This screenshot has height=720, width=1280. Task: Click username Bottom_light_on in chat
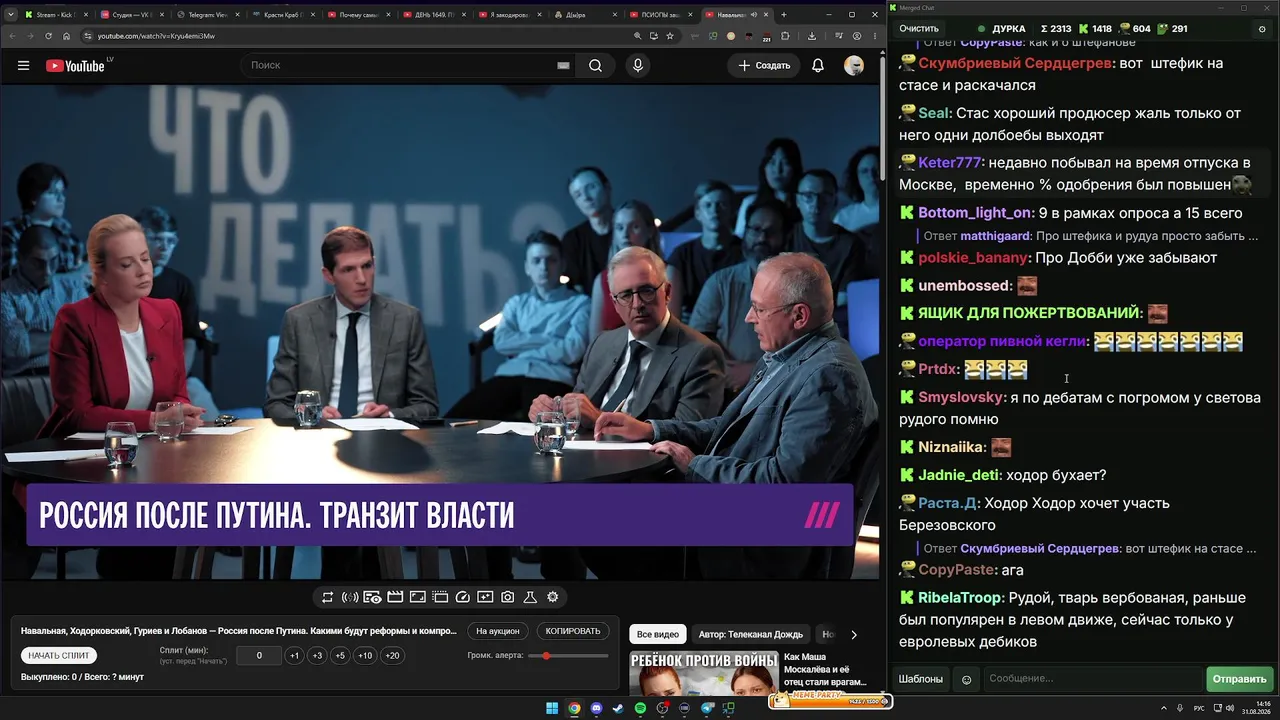[x=975, y=213]
